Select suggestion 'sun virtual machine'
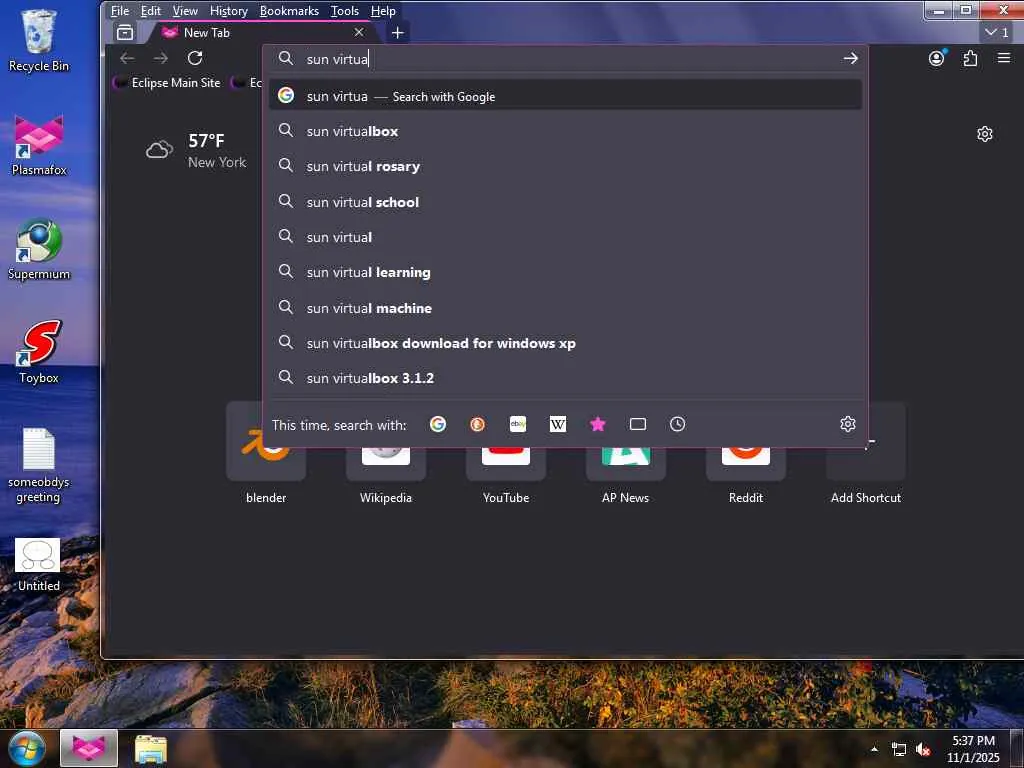 (565, 308)
